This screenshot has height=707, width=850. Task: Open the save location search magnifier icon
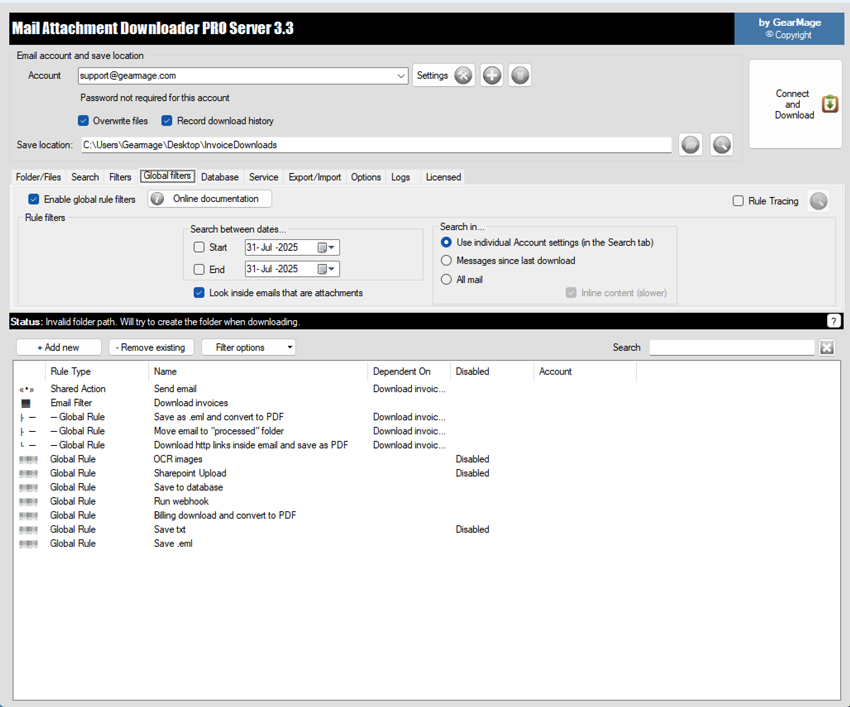pyautogui.click(x=721, y=144)
